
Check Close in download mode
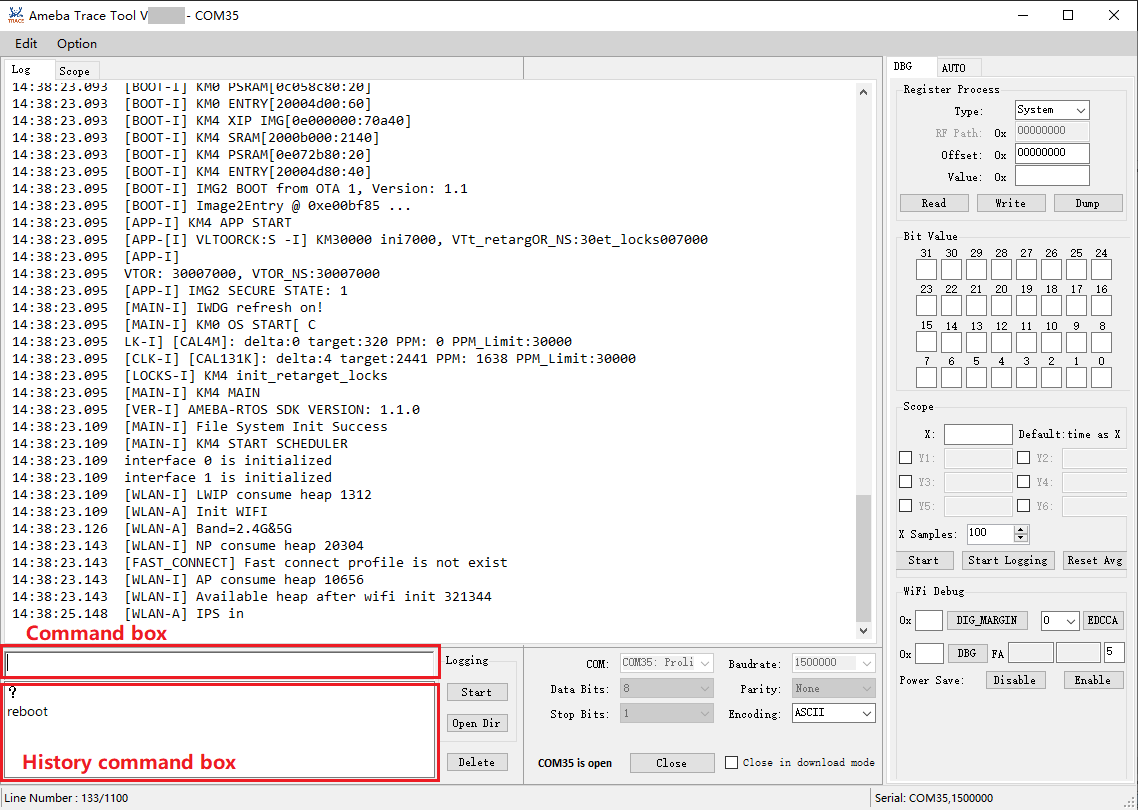click(x=732, y=762)
